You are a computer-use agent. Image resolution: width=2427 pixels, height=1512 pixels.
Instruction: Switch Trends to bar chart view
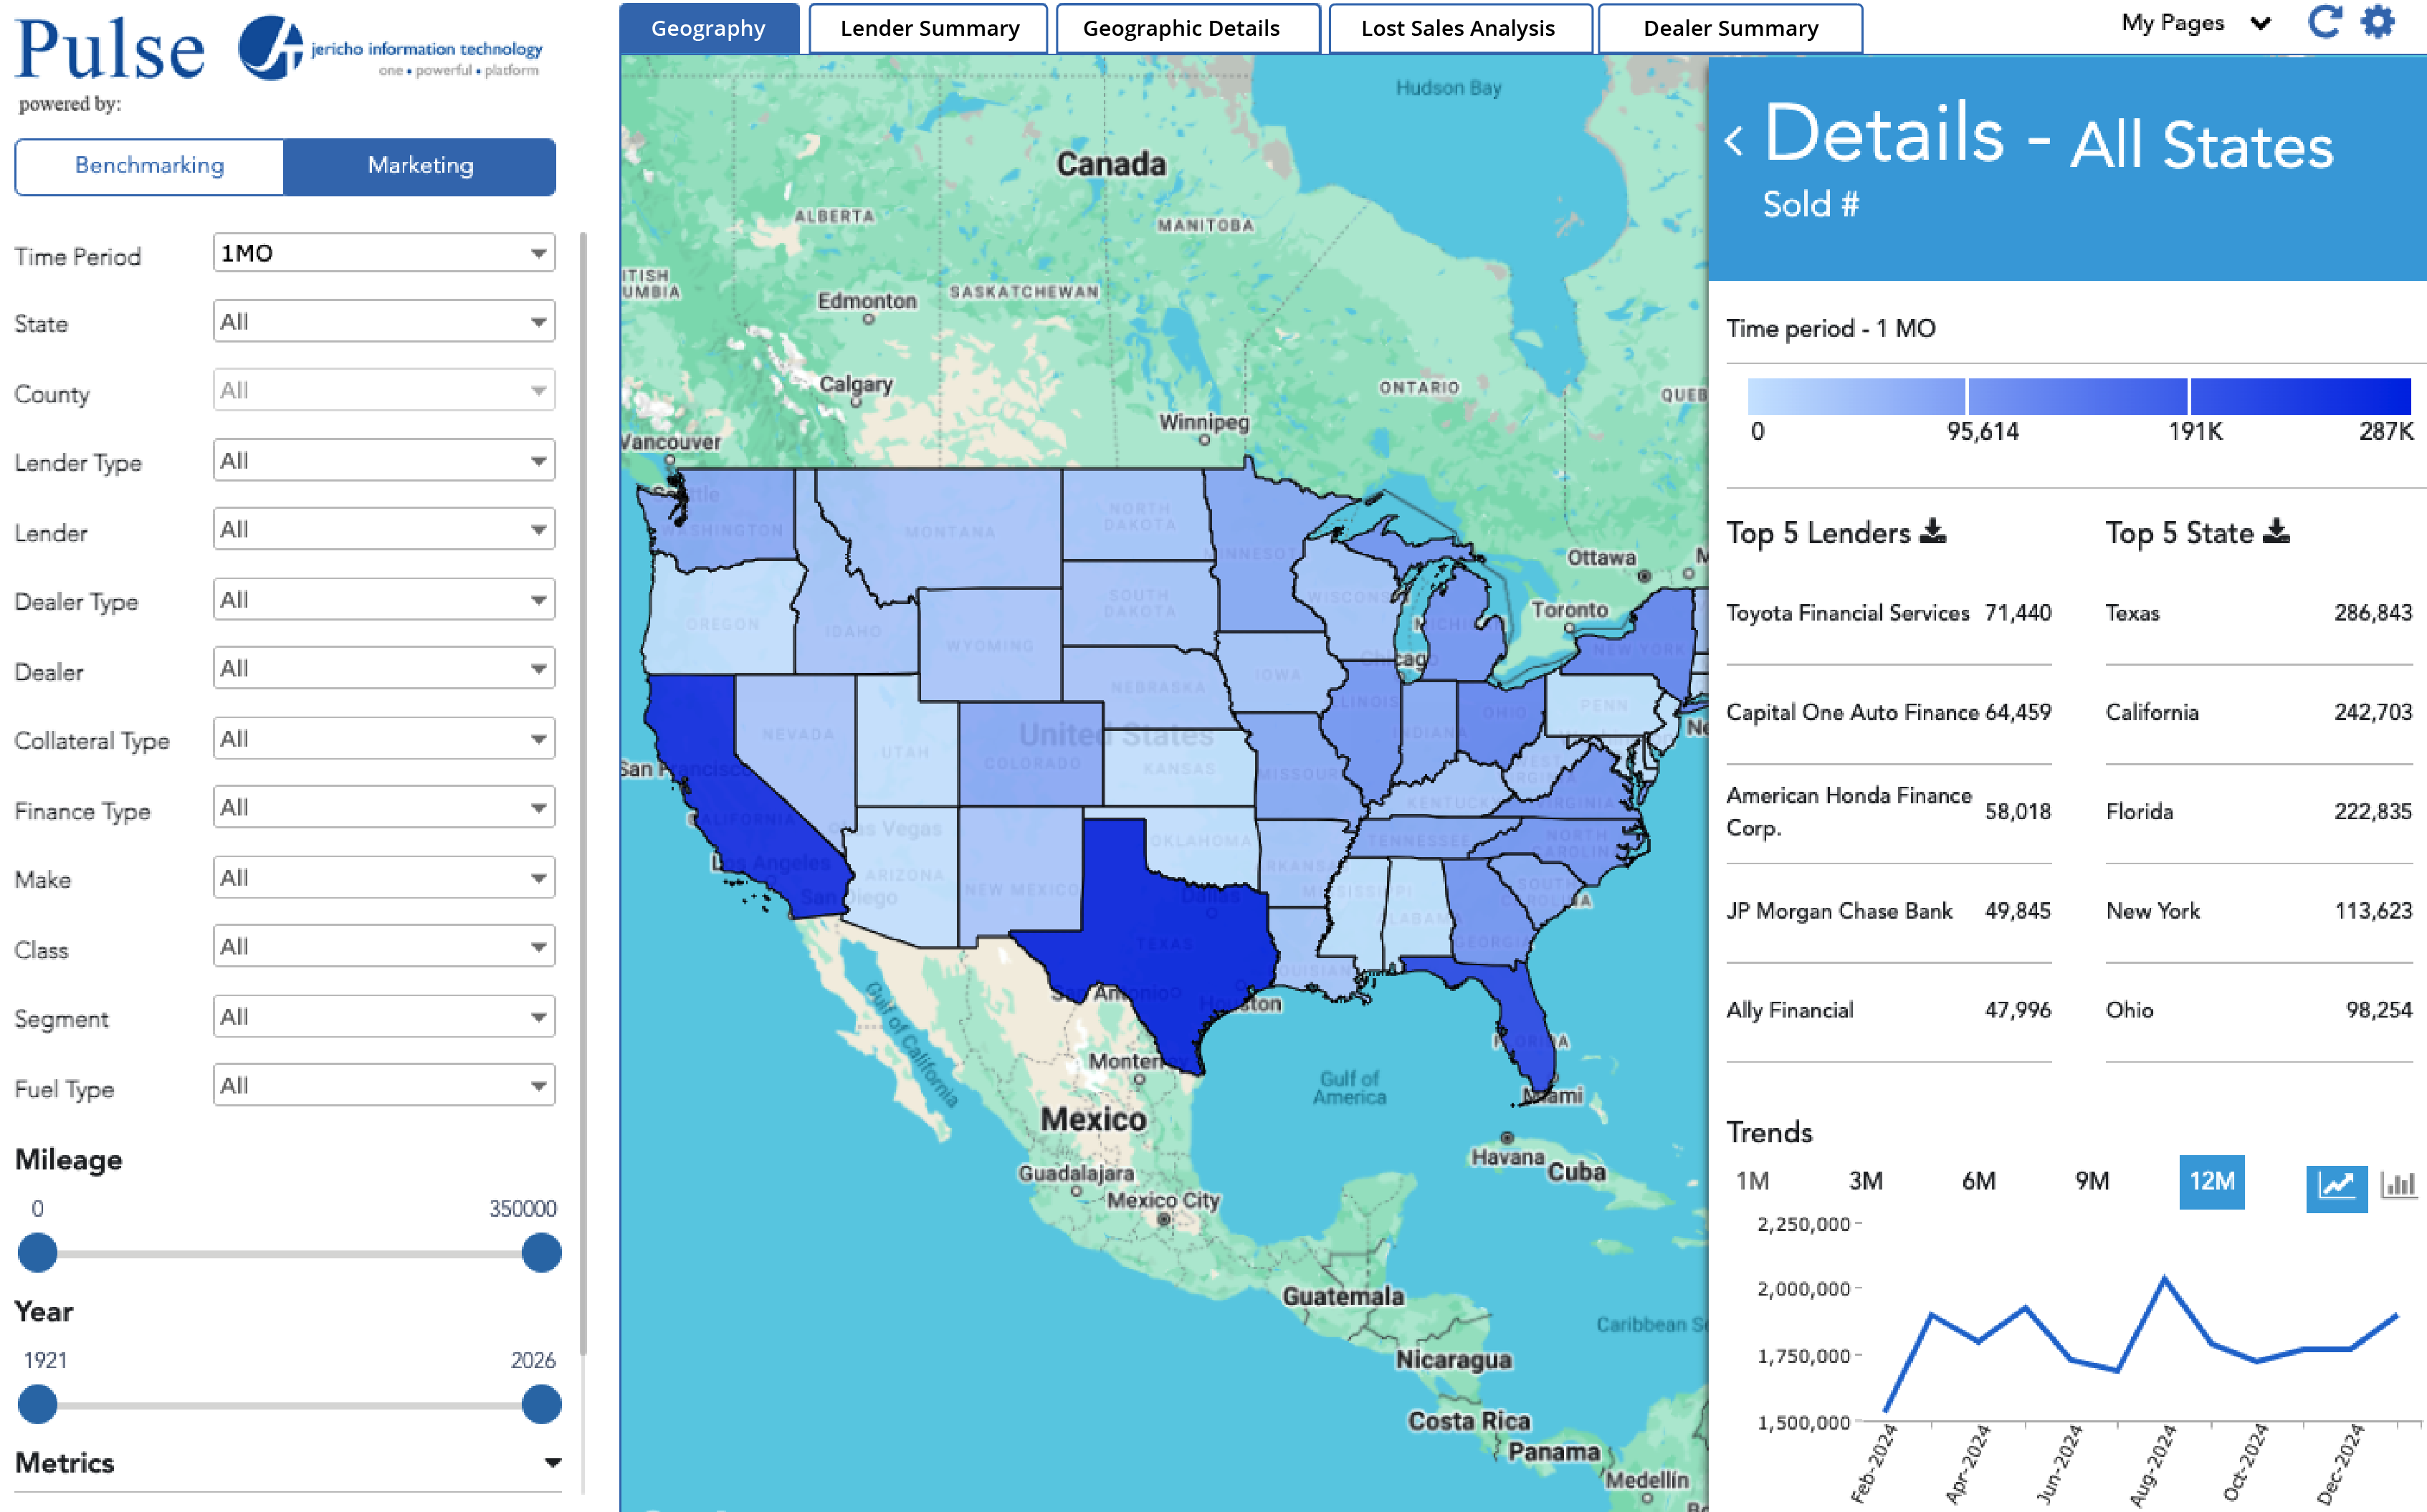pyautogui.click(x=2399, y=1186)
